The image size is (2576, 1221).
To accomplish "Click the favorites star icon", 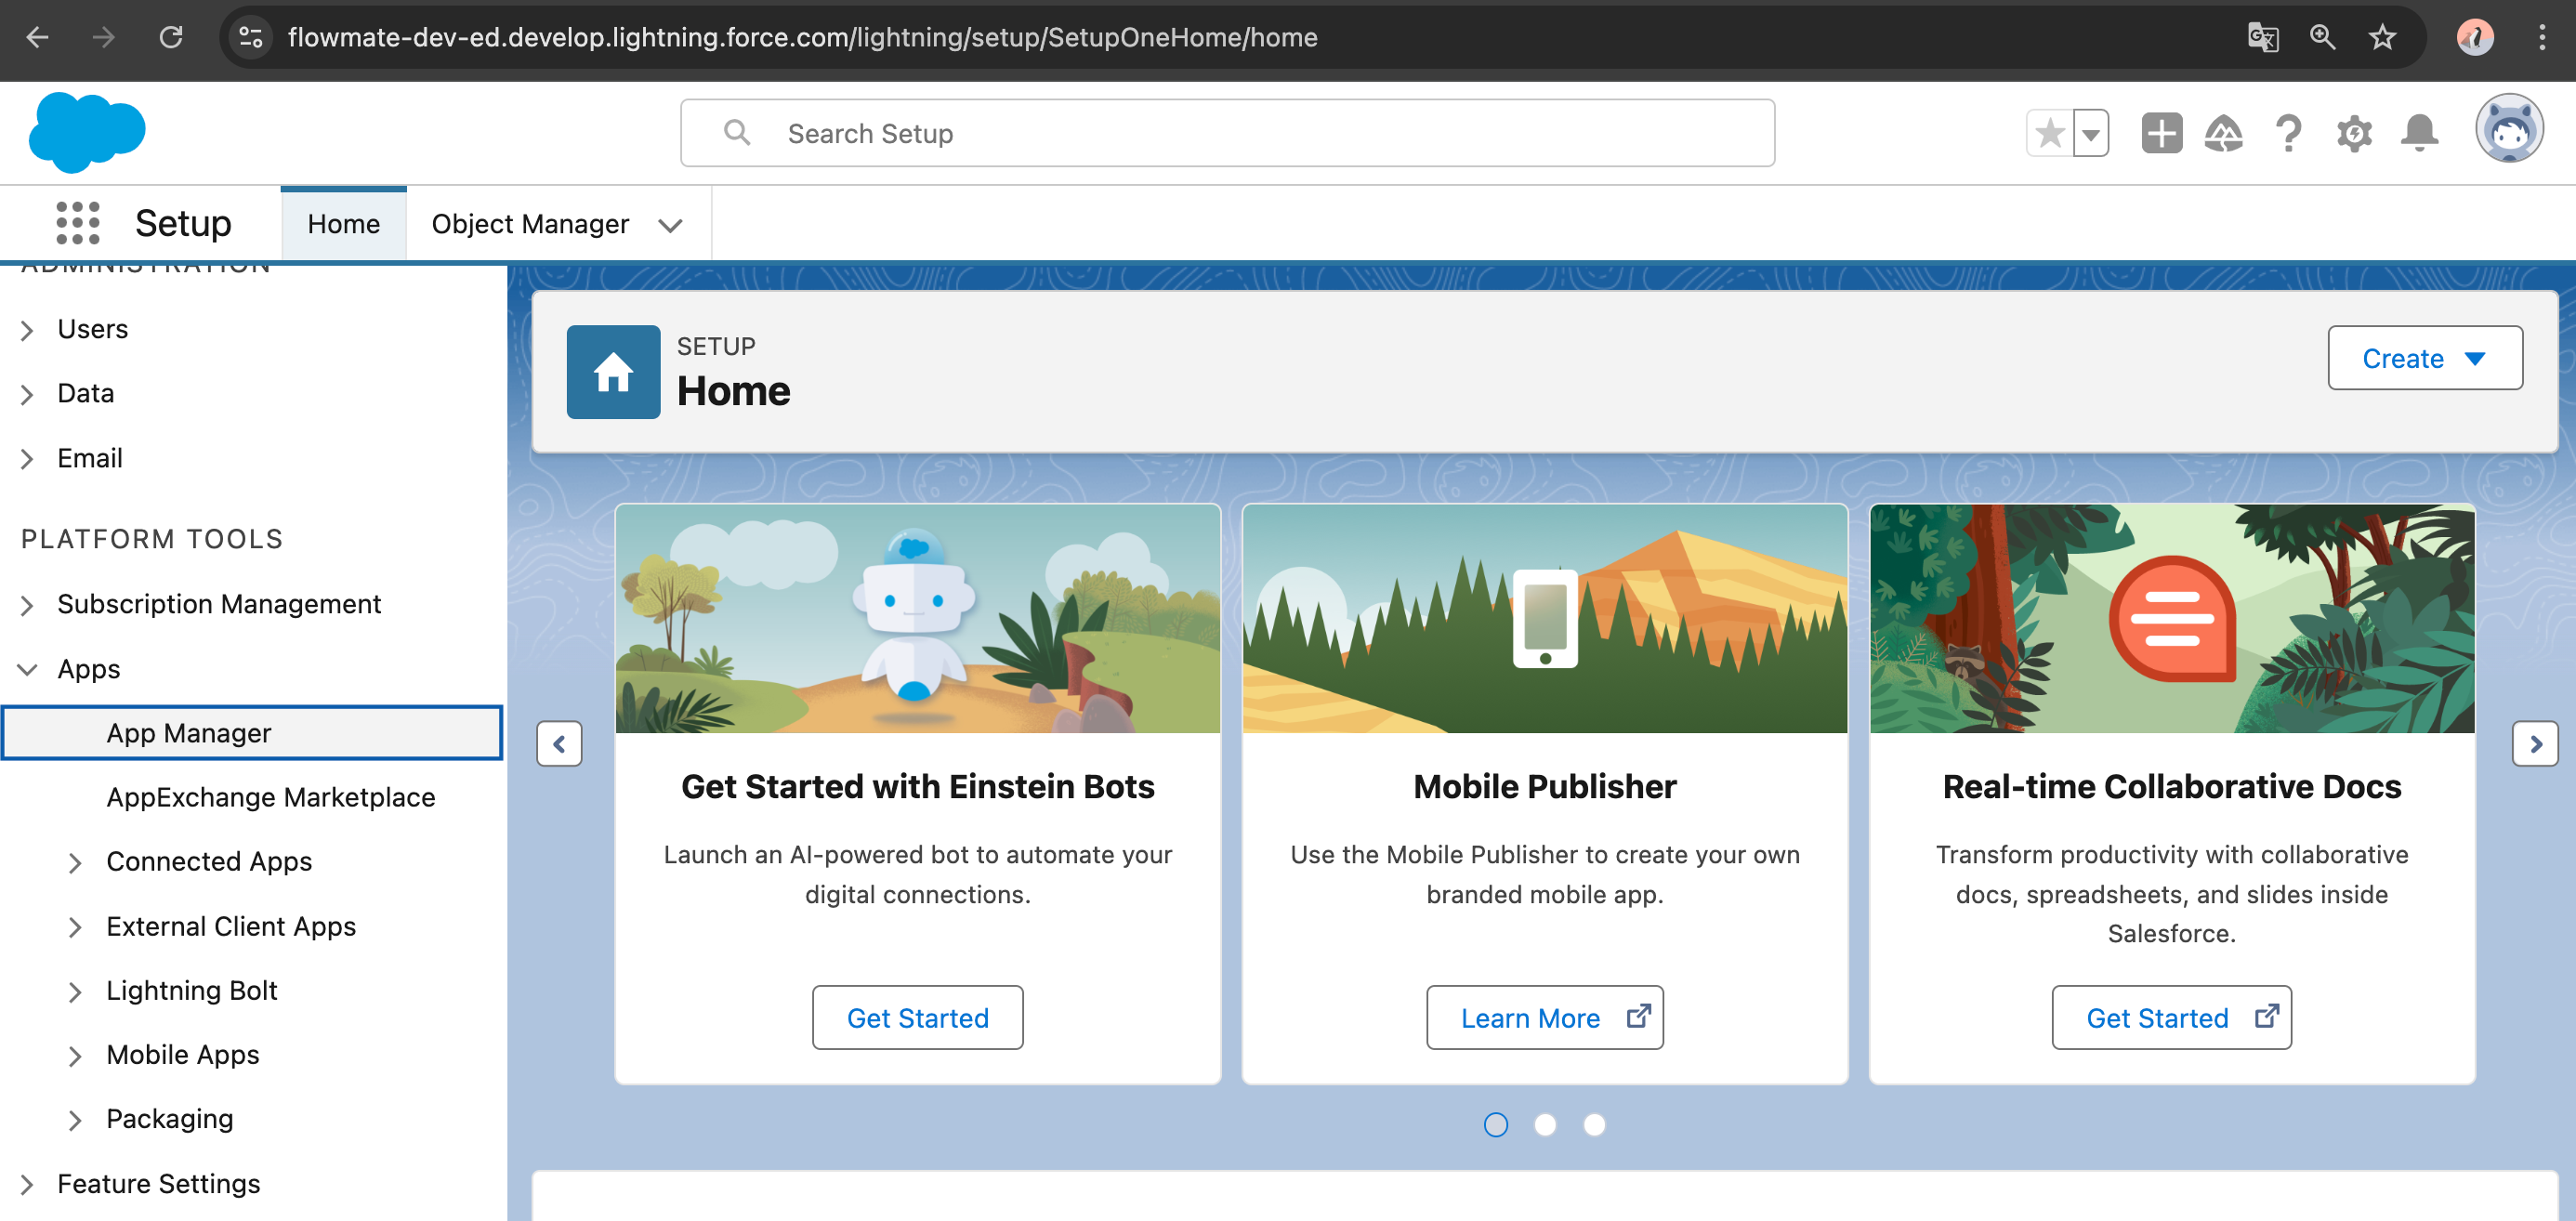I will [x=2049, y=133].
